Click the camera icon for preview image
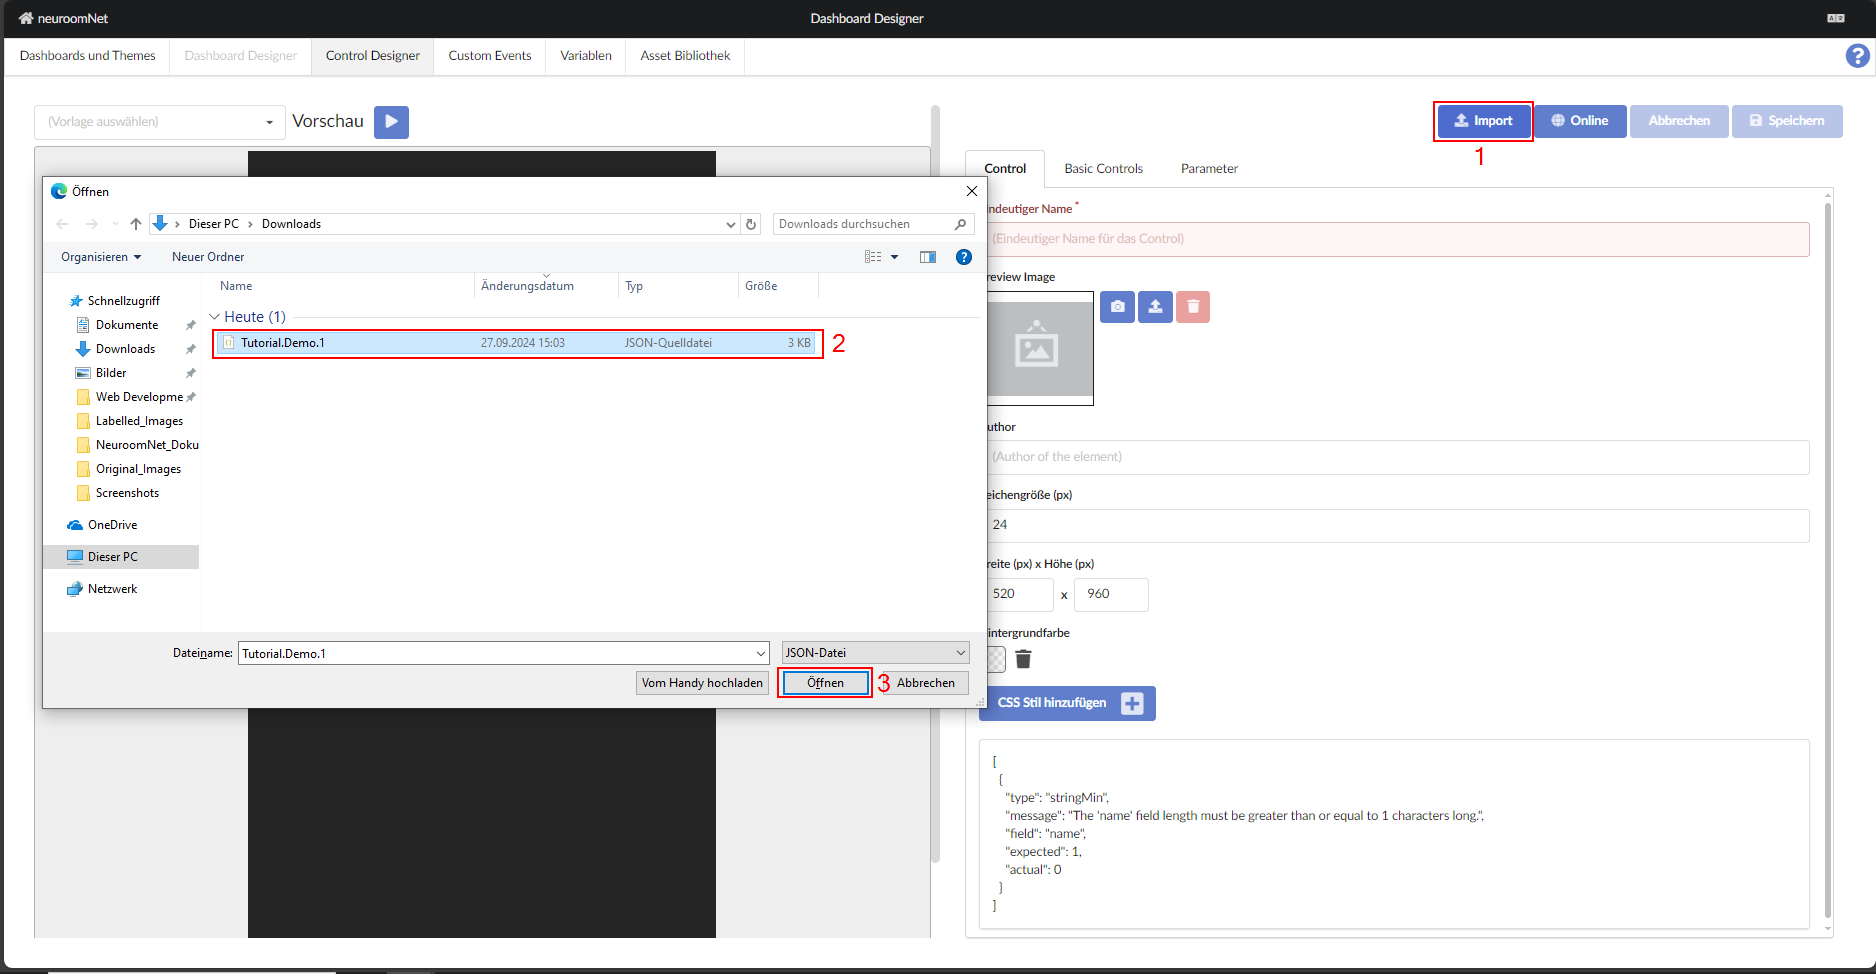1876x974 pixels. click(1117, 307)
